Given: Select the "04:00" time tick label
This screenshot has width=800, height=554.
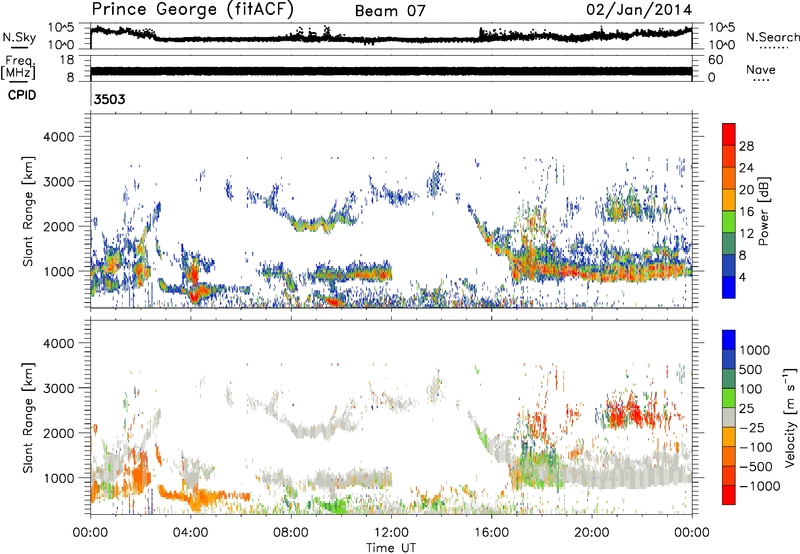Looking at the screenshot, I should [x=190, y=533].
